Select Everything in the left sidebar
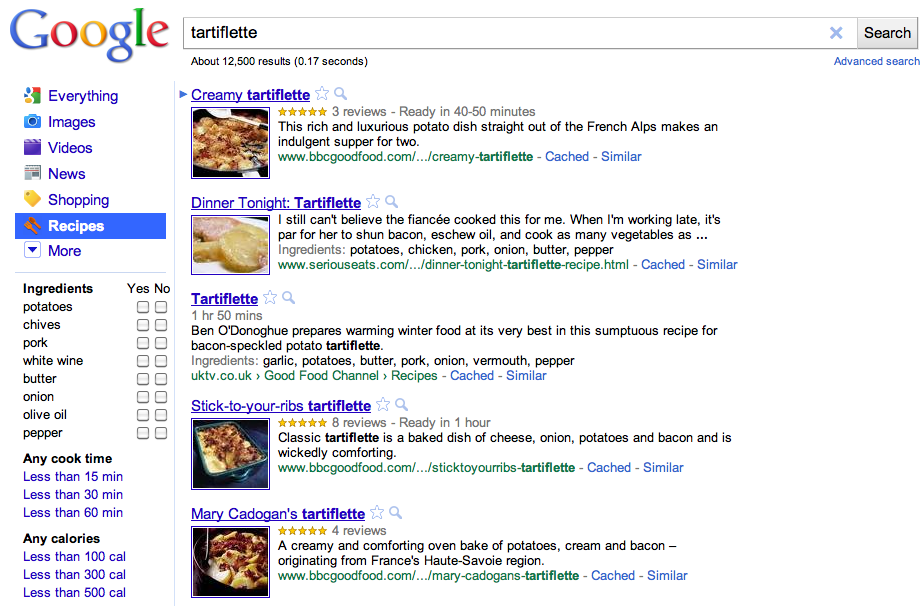This screenshot has height=606, width=924. 82,96
